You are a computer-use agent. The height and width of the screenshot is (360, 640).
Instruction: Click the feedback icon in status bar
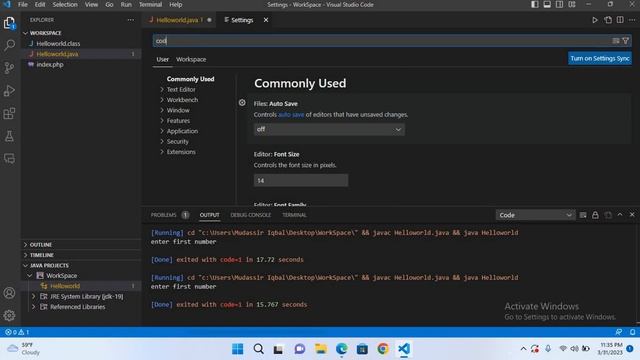click(x=619, y=332)
